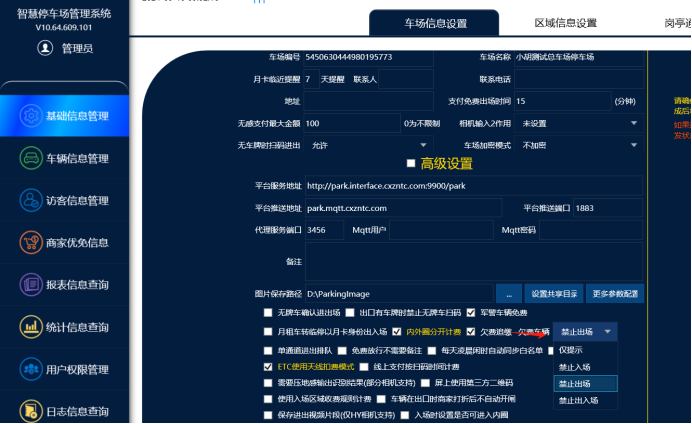Focus Mqtt密码 input field
692x424 pixels.
tap(591, 230)
